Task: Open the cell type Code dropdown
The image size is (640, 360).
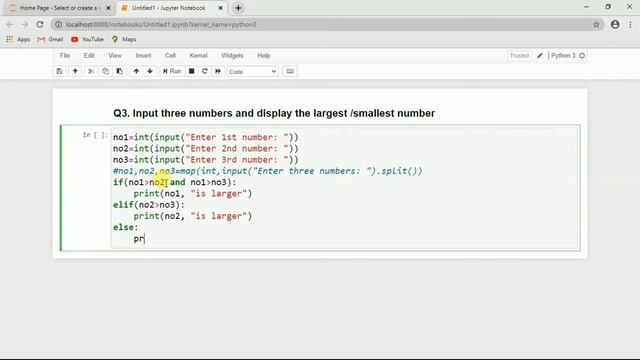Action: (x=253, y=71)
